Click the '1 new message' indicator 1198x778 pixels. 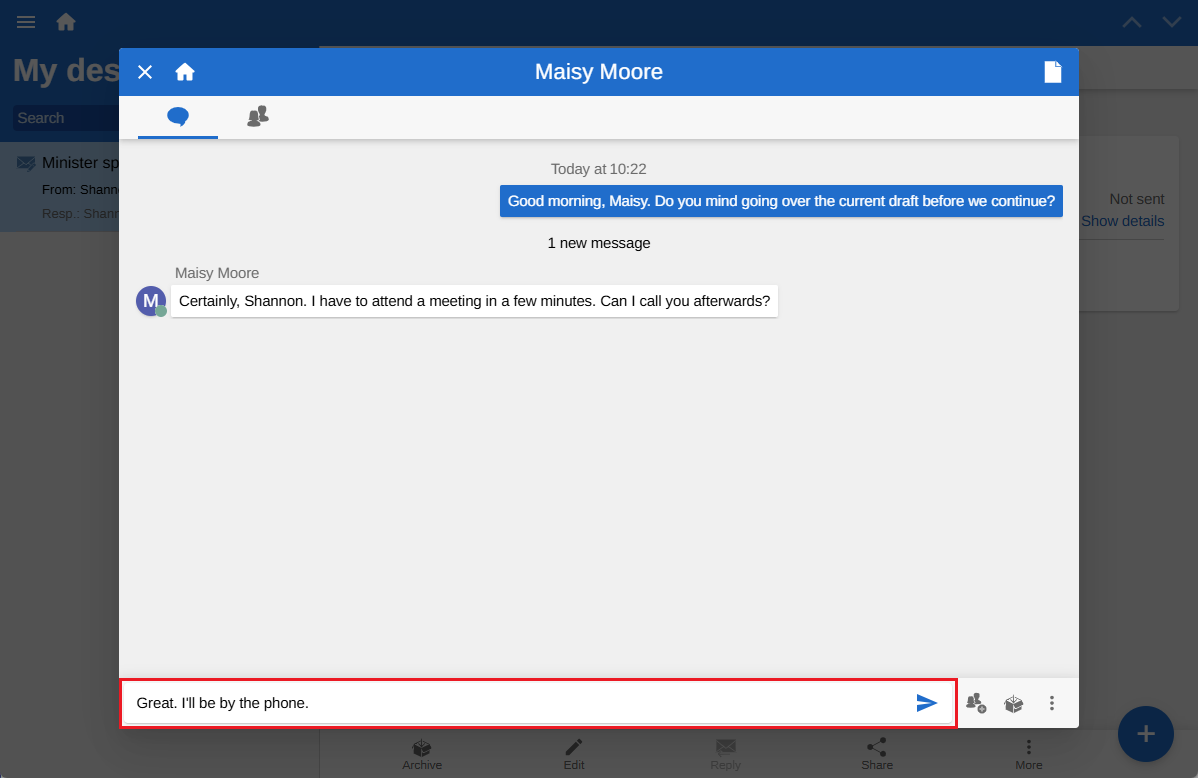pyautogui.click(x=599, y=243)
